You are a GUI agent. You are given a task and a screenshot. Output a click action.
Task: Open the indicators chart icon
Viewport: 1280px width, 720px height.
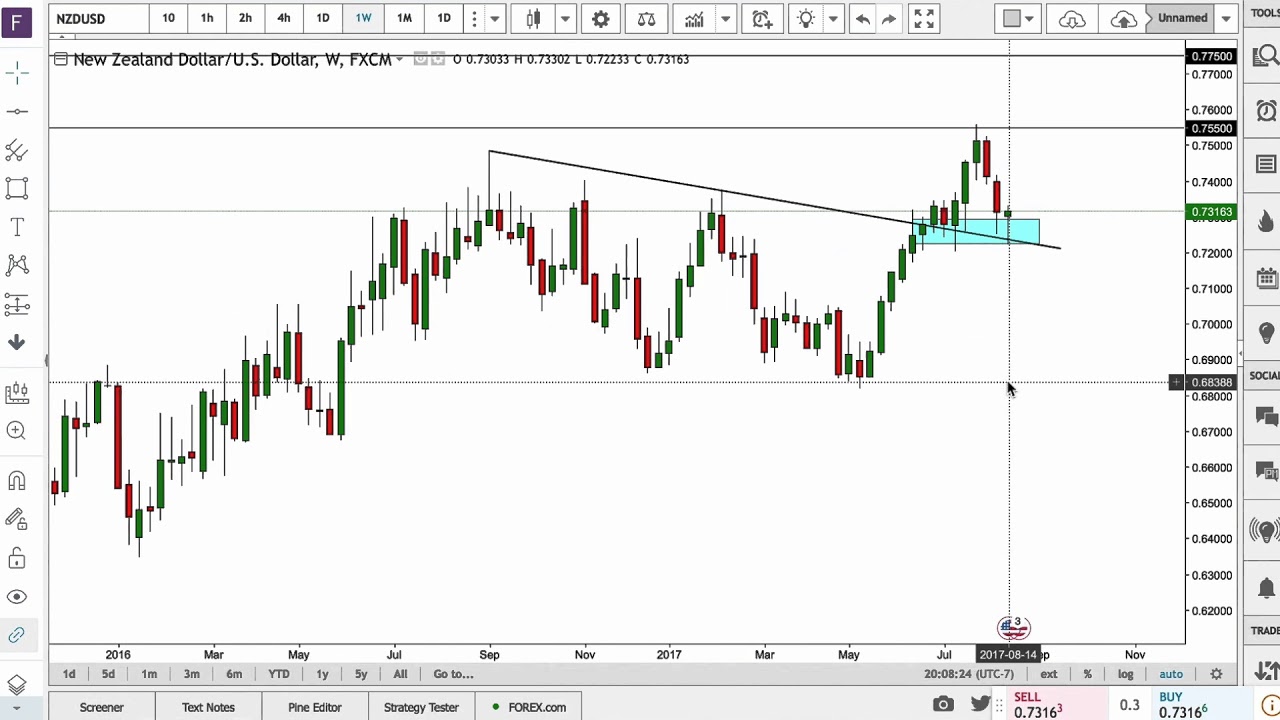click(694, 18)
